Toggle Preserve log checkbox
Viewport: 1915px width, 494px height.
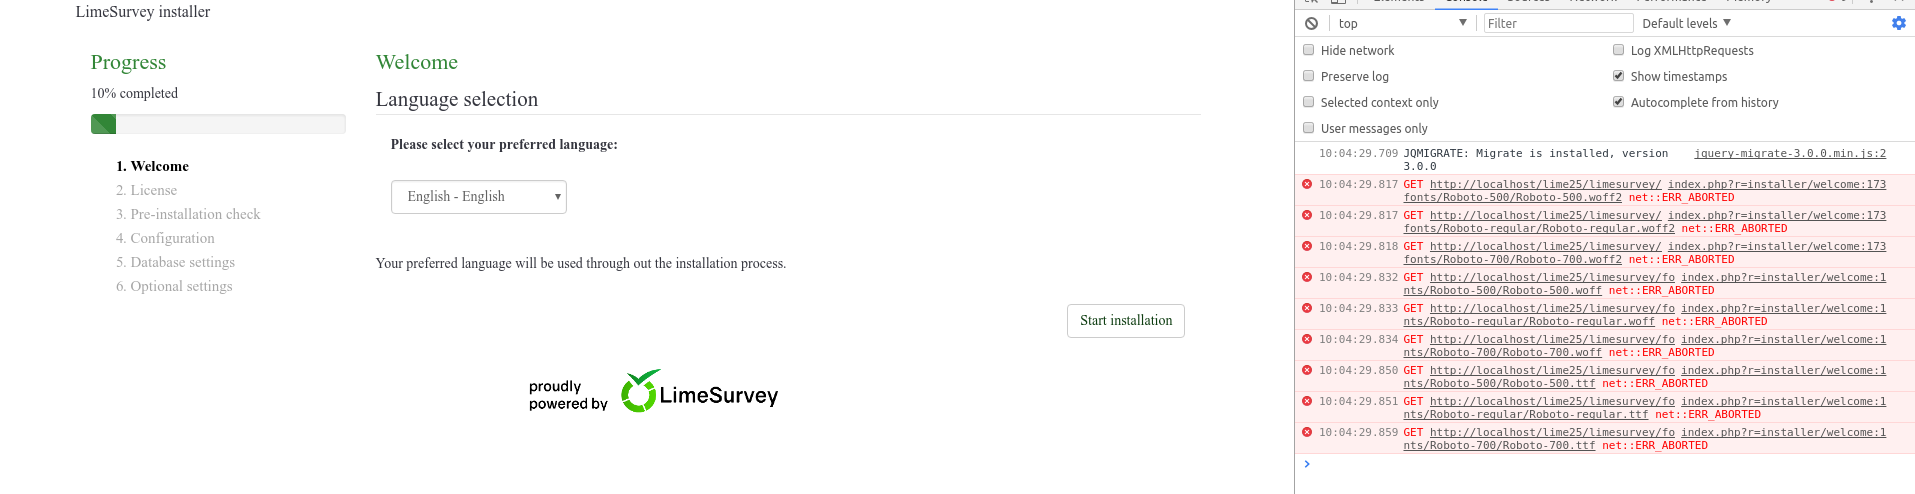pyautogui.click(x=1309, y=76)
